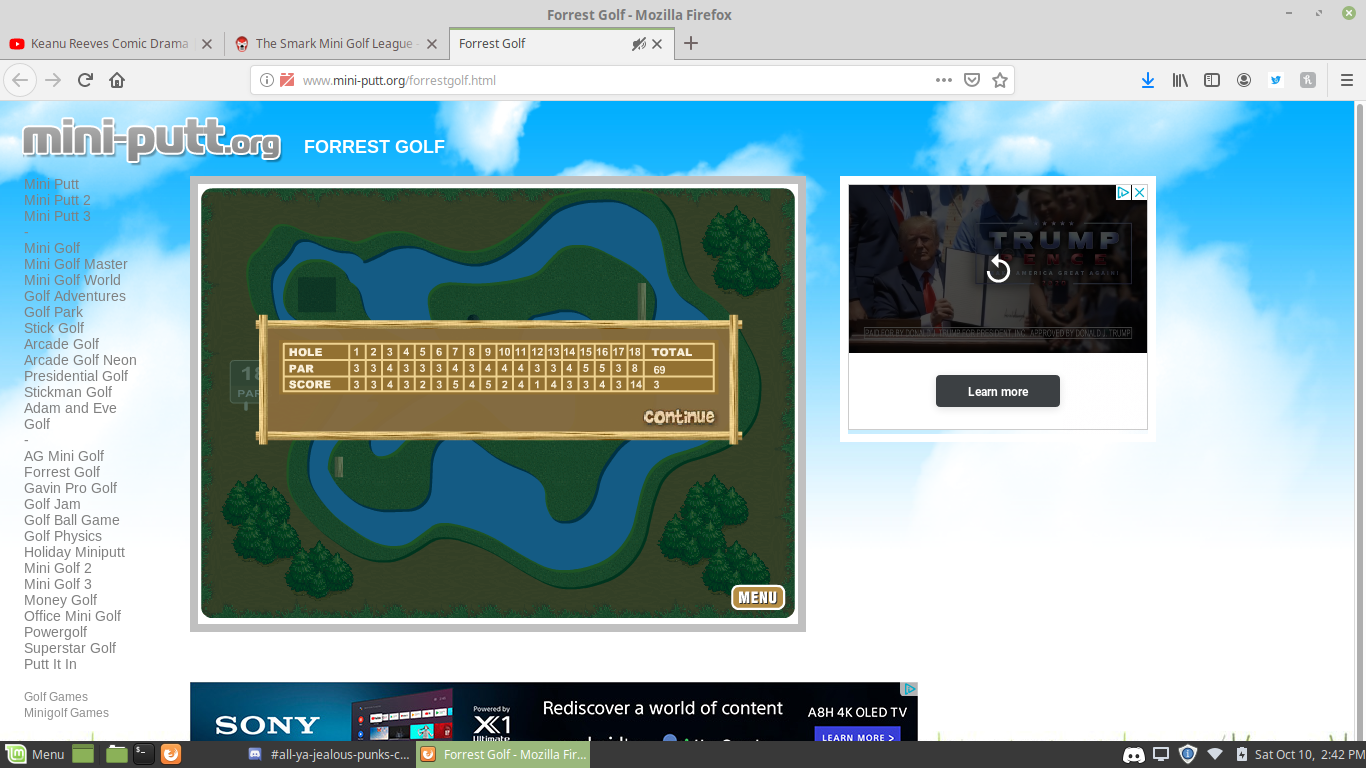1366x768 pixels.
Task: Switch to The Smark Mini Golf League tab
Action: (x=333, y=44)
